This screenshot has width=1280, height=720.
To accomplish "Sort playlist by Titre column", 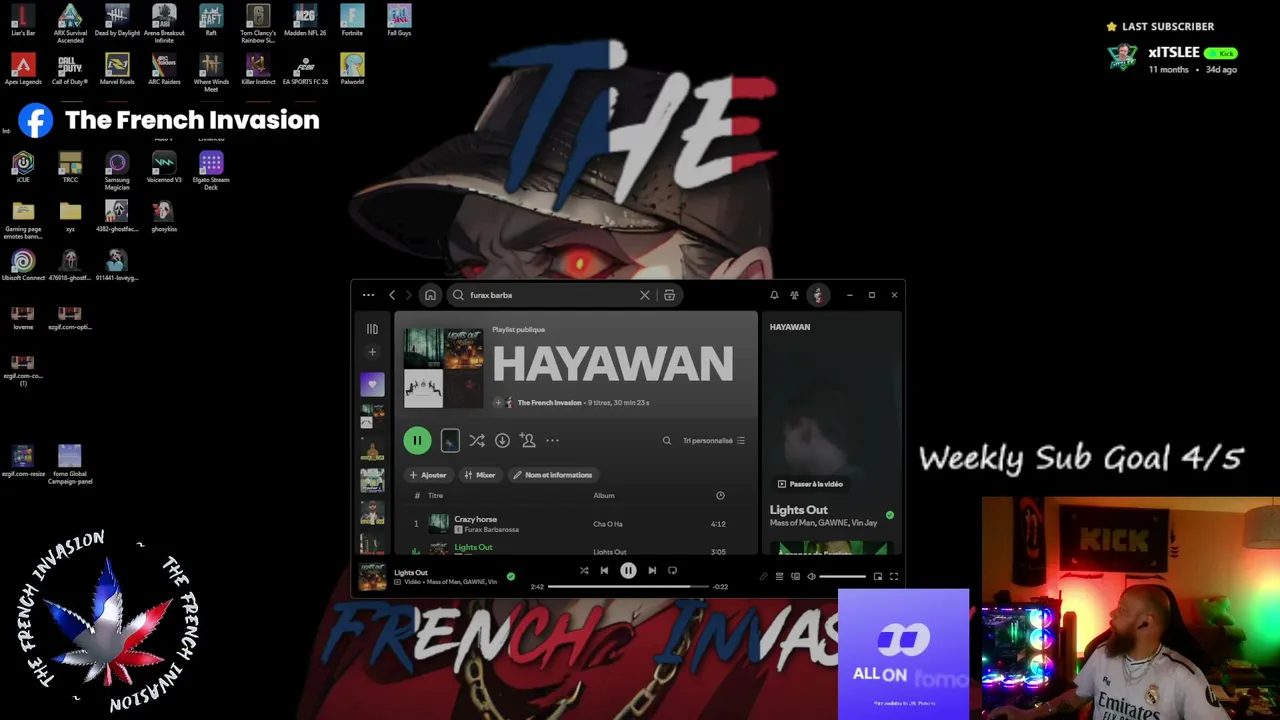I will (x=435, y=496).
